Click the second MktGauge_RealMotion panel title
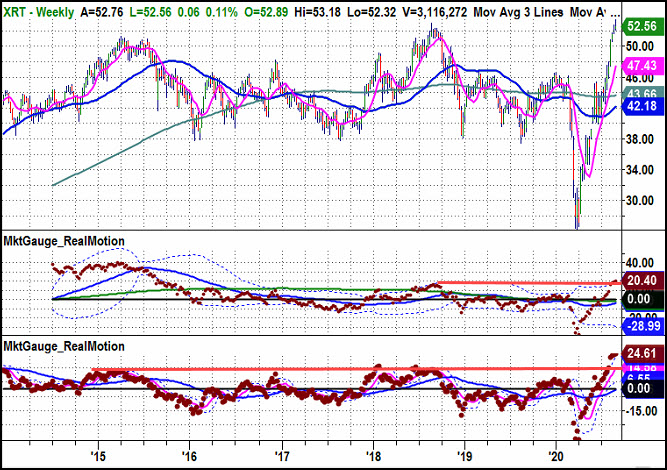667x470 pixels. pos(64,346)
